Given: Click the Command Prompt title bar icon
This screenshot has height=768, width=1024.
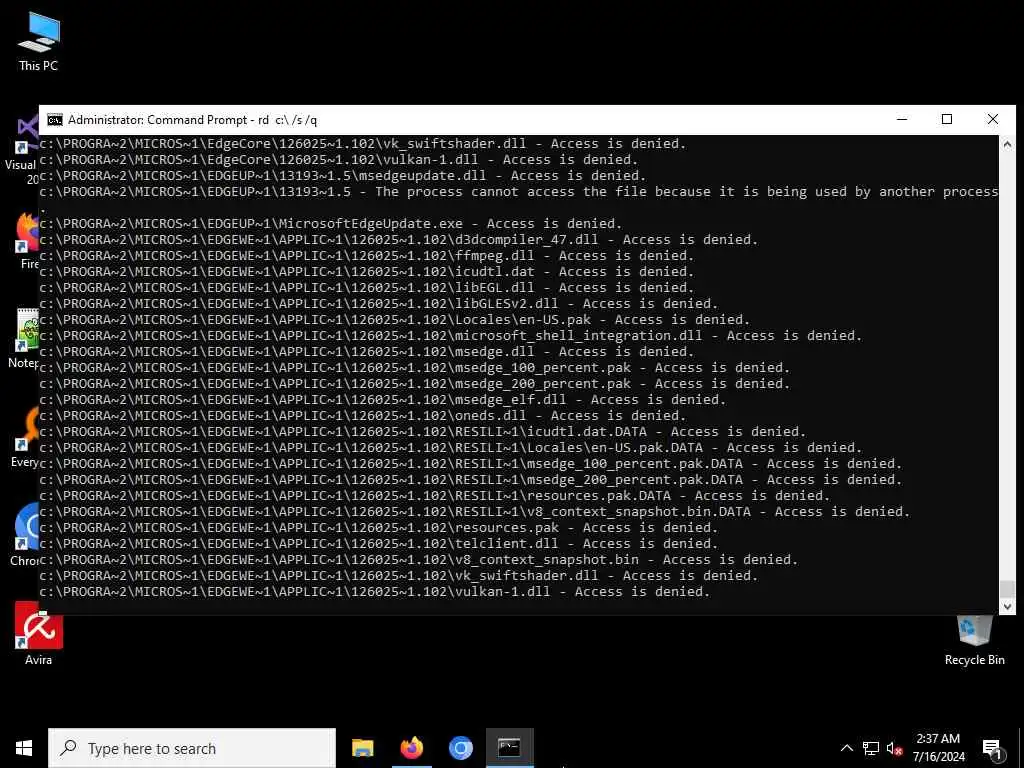Looking at the screenshot, I should tap(55, 120).
